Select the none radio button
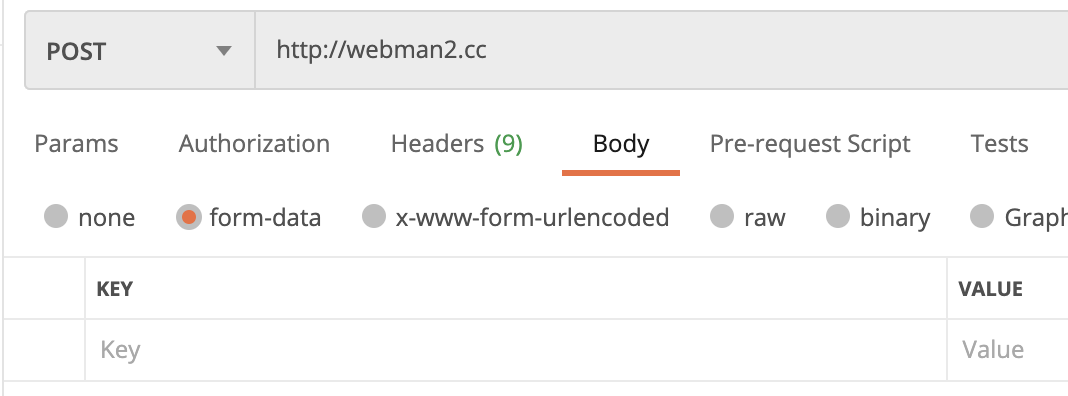The width and height of the screenshot is (1068, 396). 56,217
